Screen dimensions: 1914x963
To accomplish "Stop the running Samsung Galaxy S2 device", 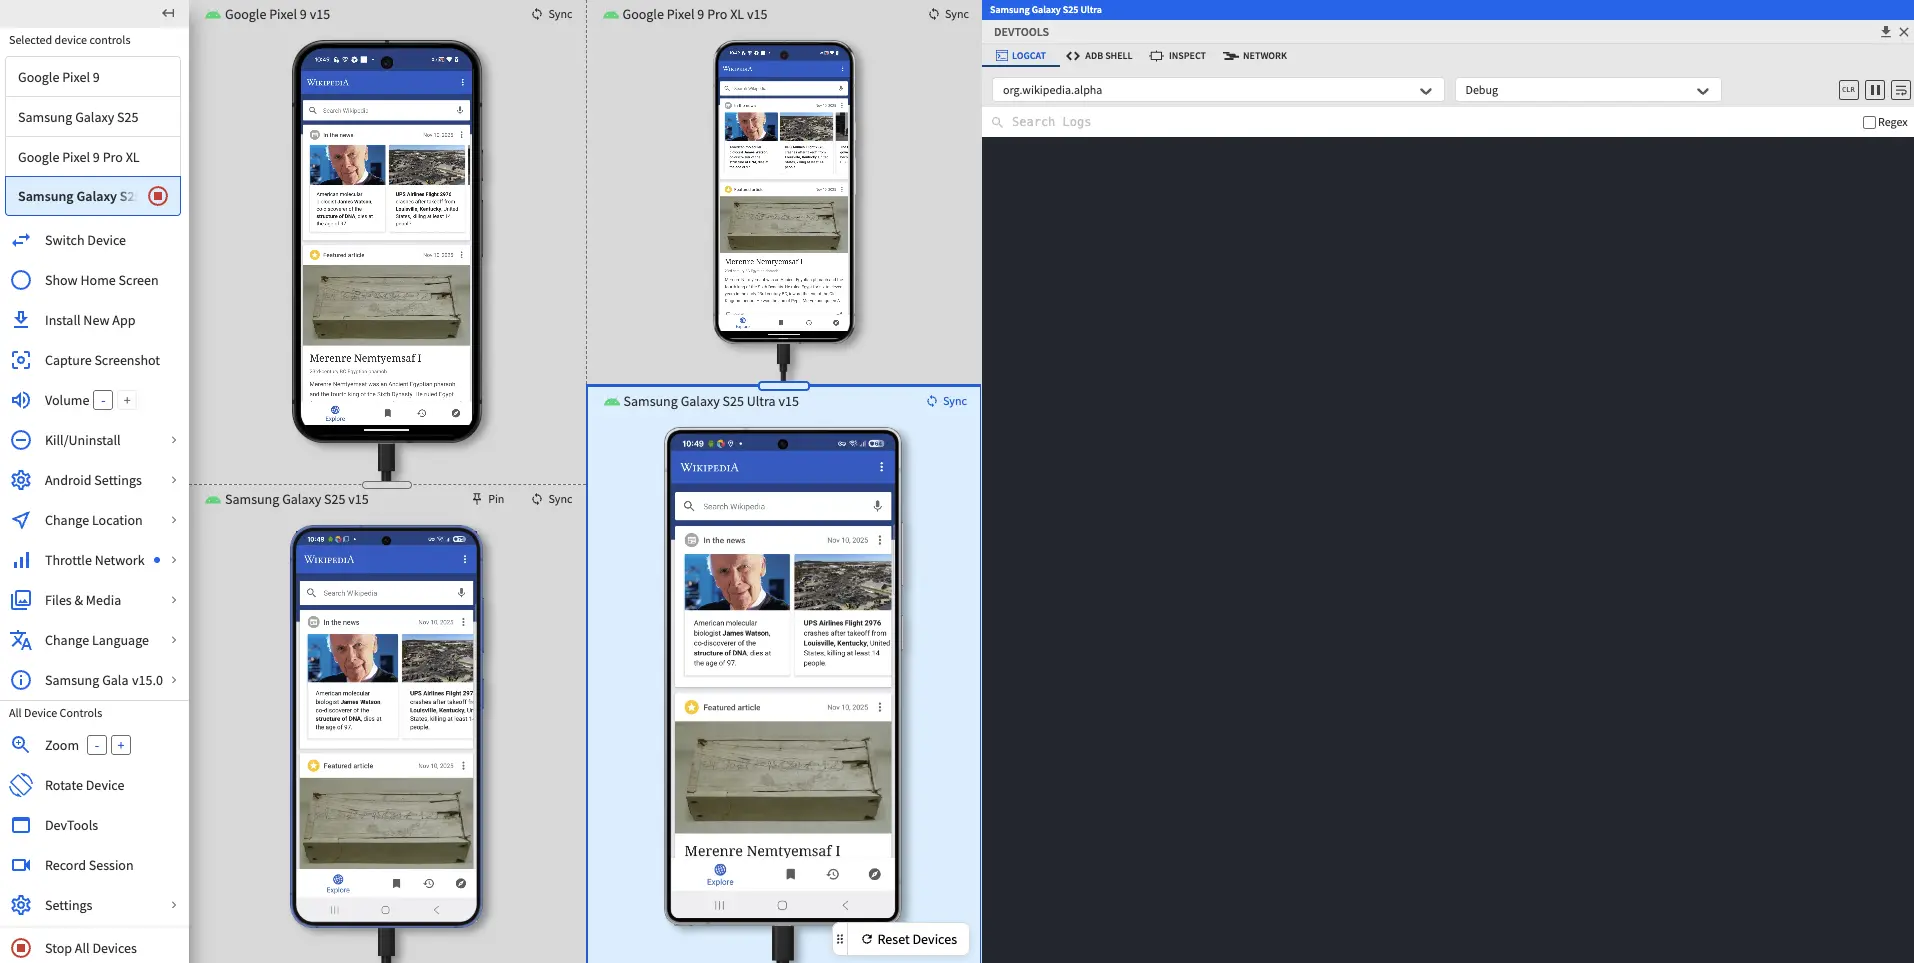I will point(157,196).
